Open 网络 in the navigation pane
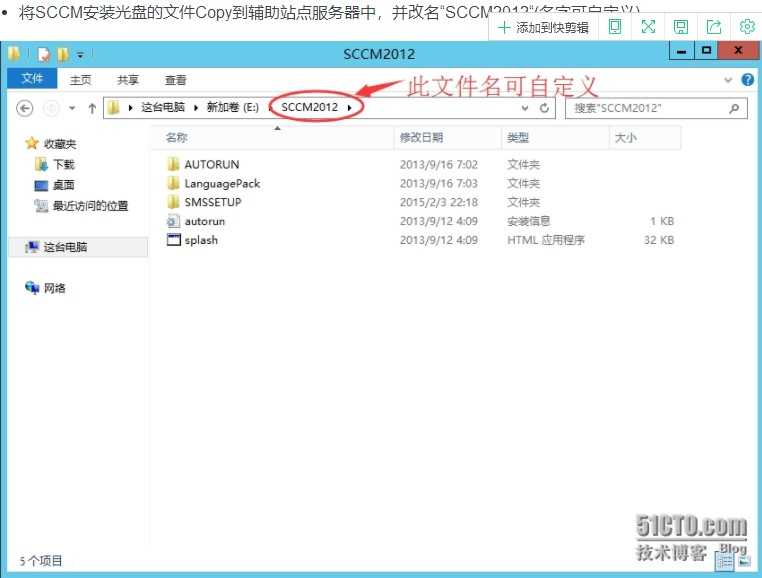Image resolution: width=762 pixels, height=578 pixels. click(54, 288)
